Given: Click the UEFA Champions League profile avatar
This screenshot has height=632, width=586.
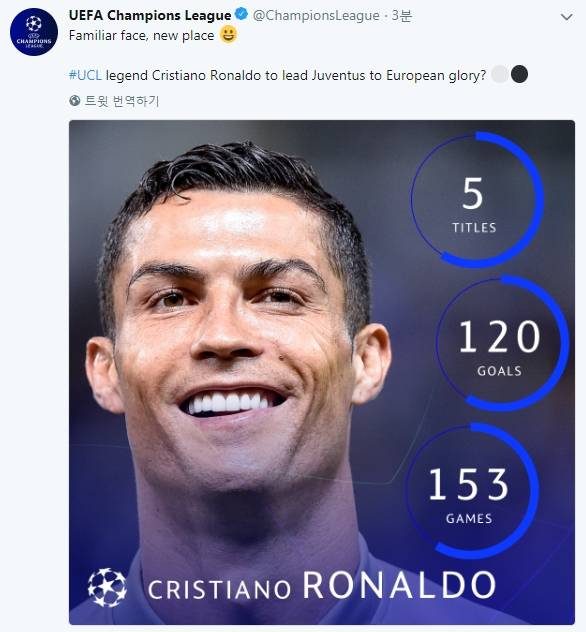Looking at the screenshot, I should (34, 31).
